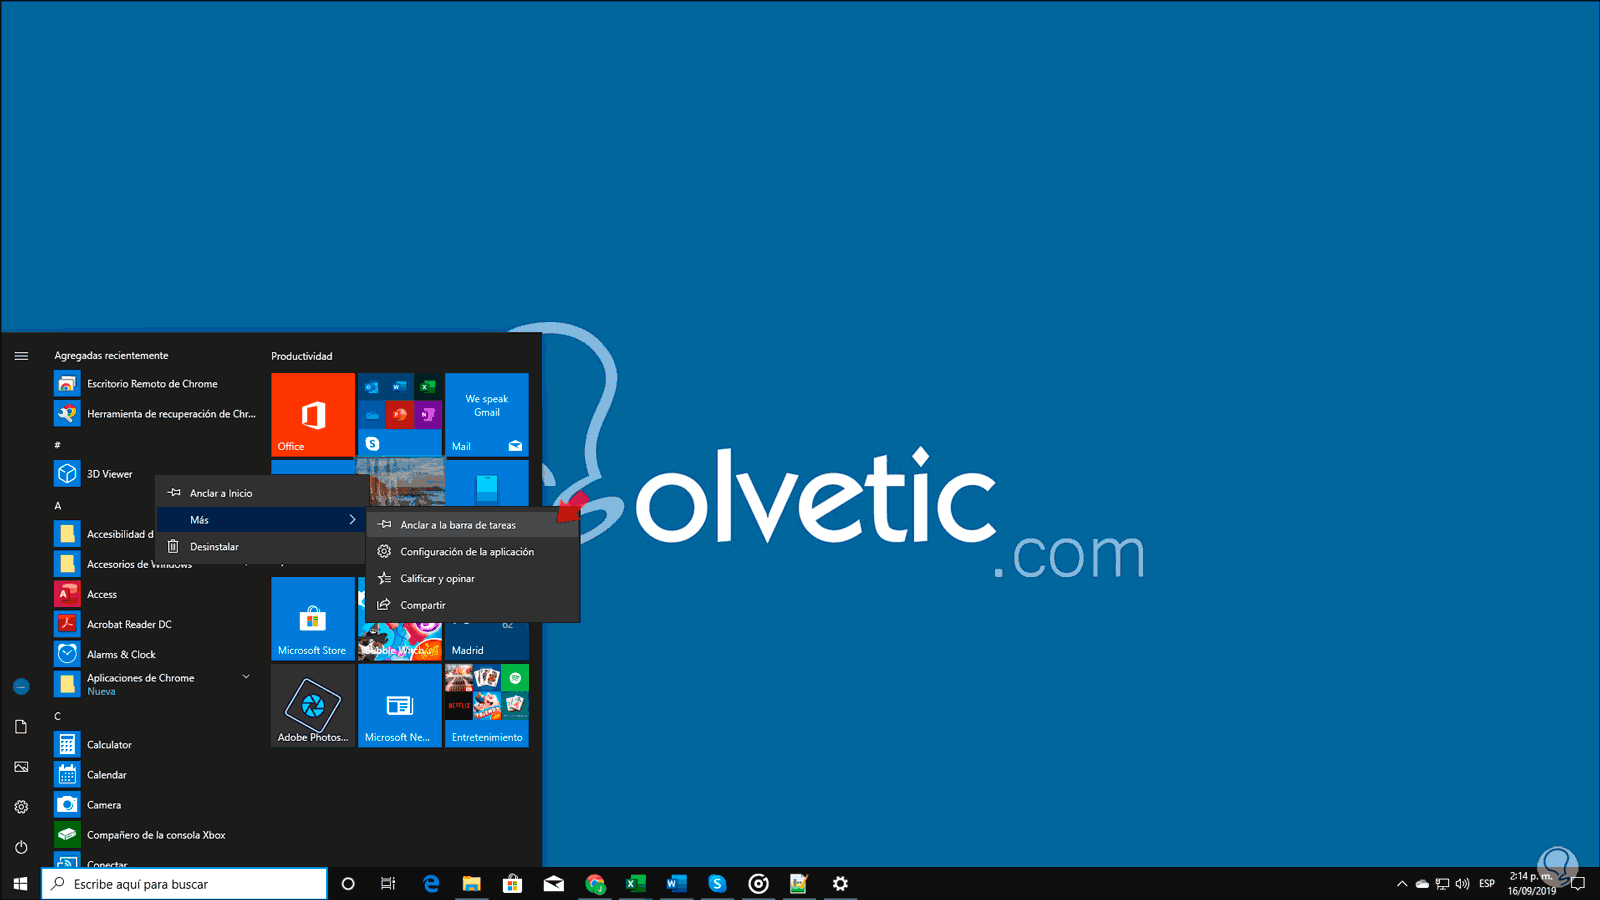Open File Explorer from the taskbar
Viewport: 1600px width, 900px height.
pos(472,884)
